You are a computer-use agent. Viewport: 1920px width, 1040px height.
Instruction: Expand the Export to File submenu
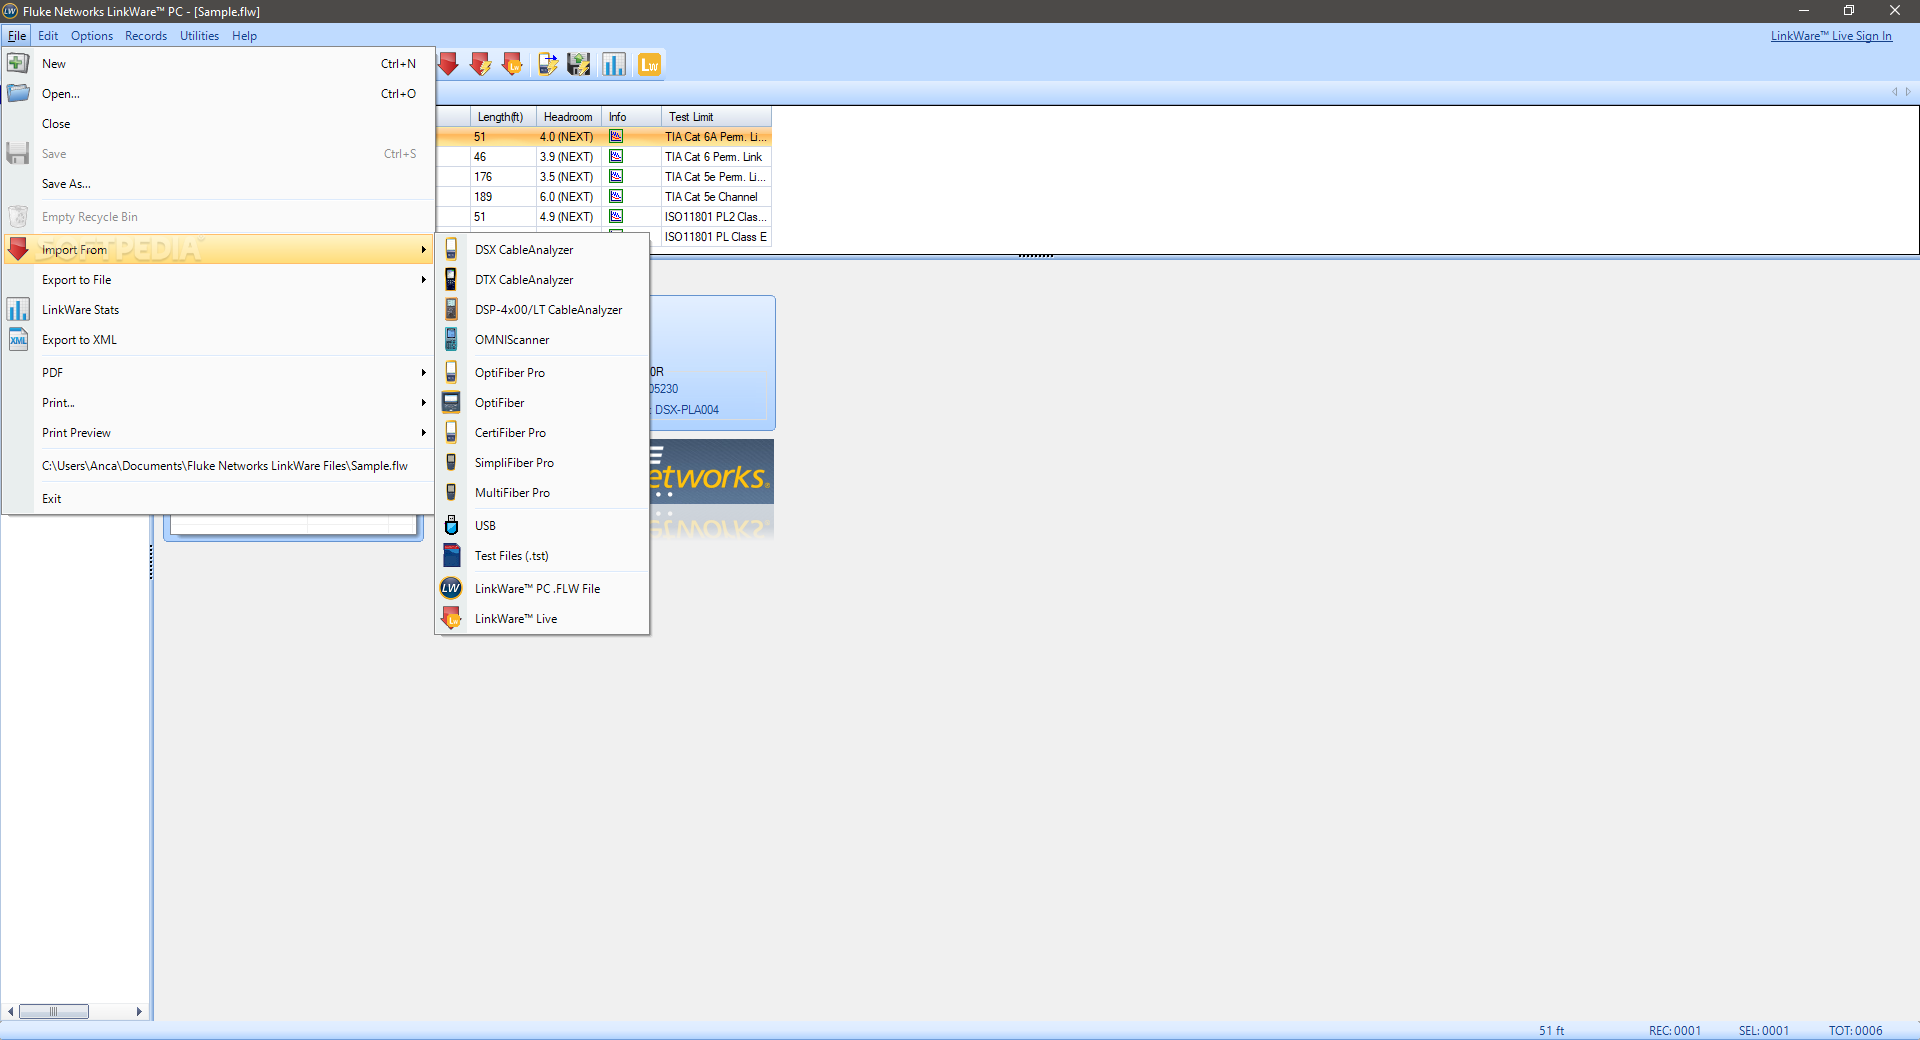218,280
